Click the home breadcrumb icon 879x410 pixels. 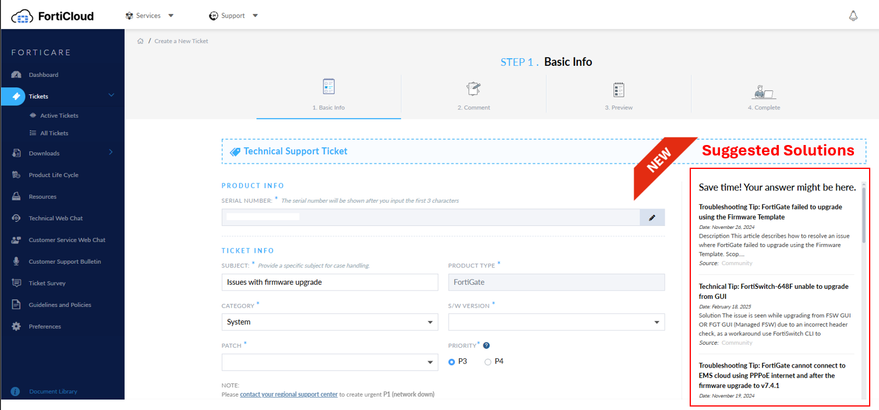pos(141,41)
